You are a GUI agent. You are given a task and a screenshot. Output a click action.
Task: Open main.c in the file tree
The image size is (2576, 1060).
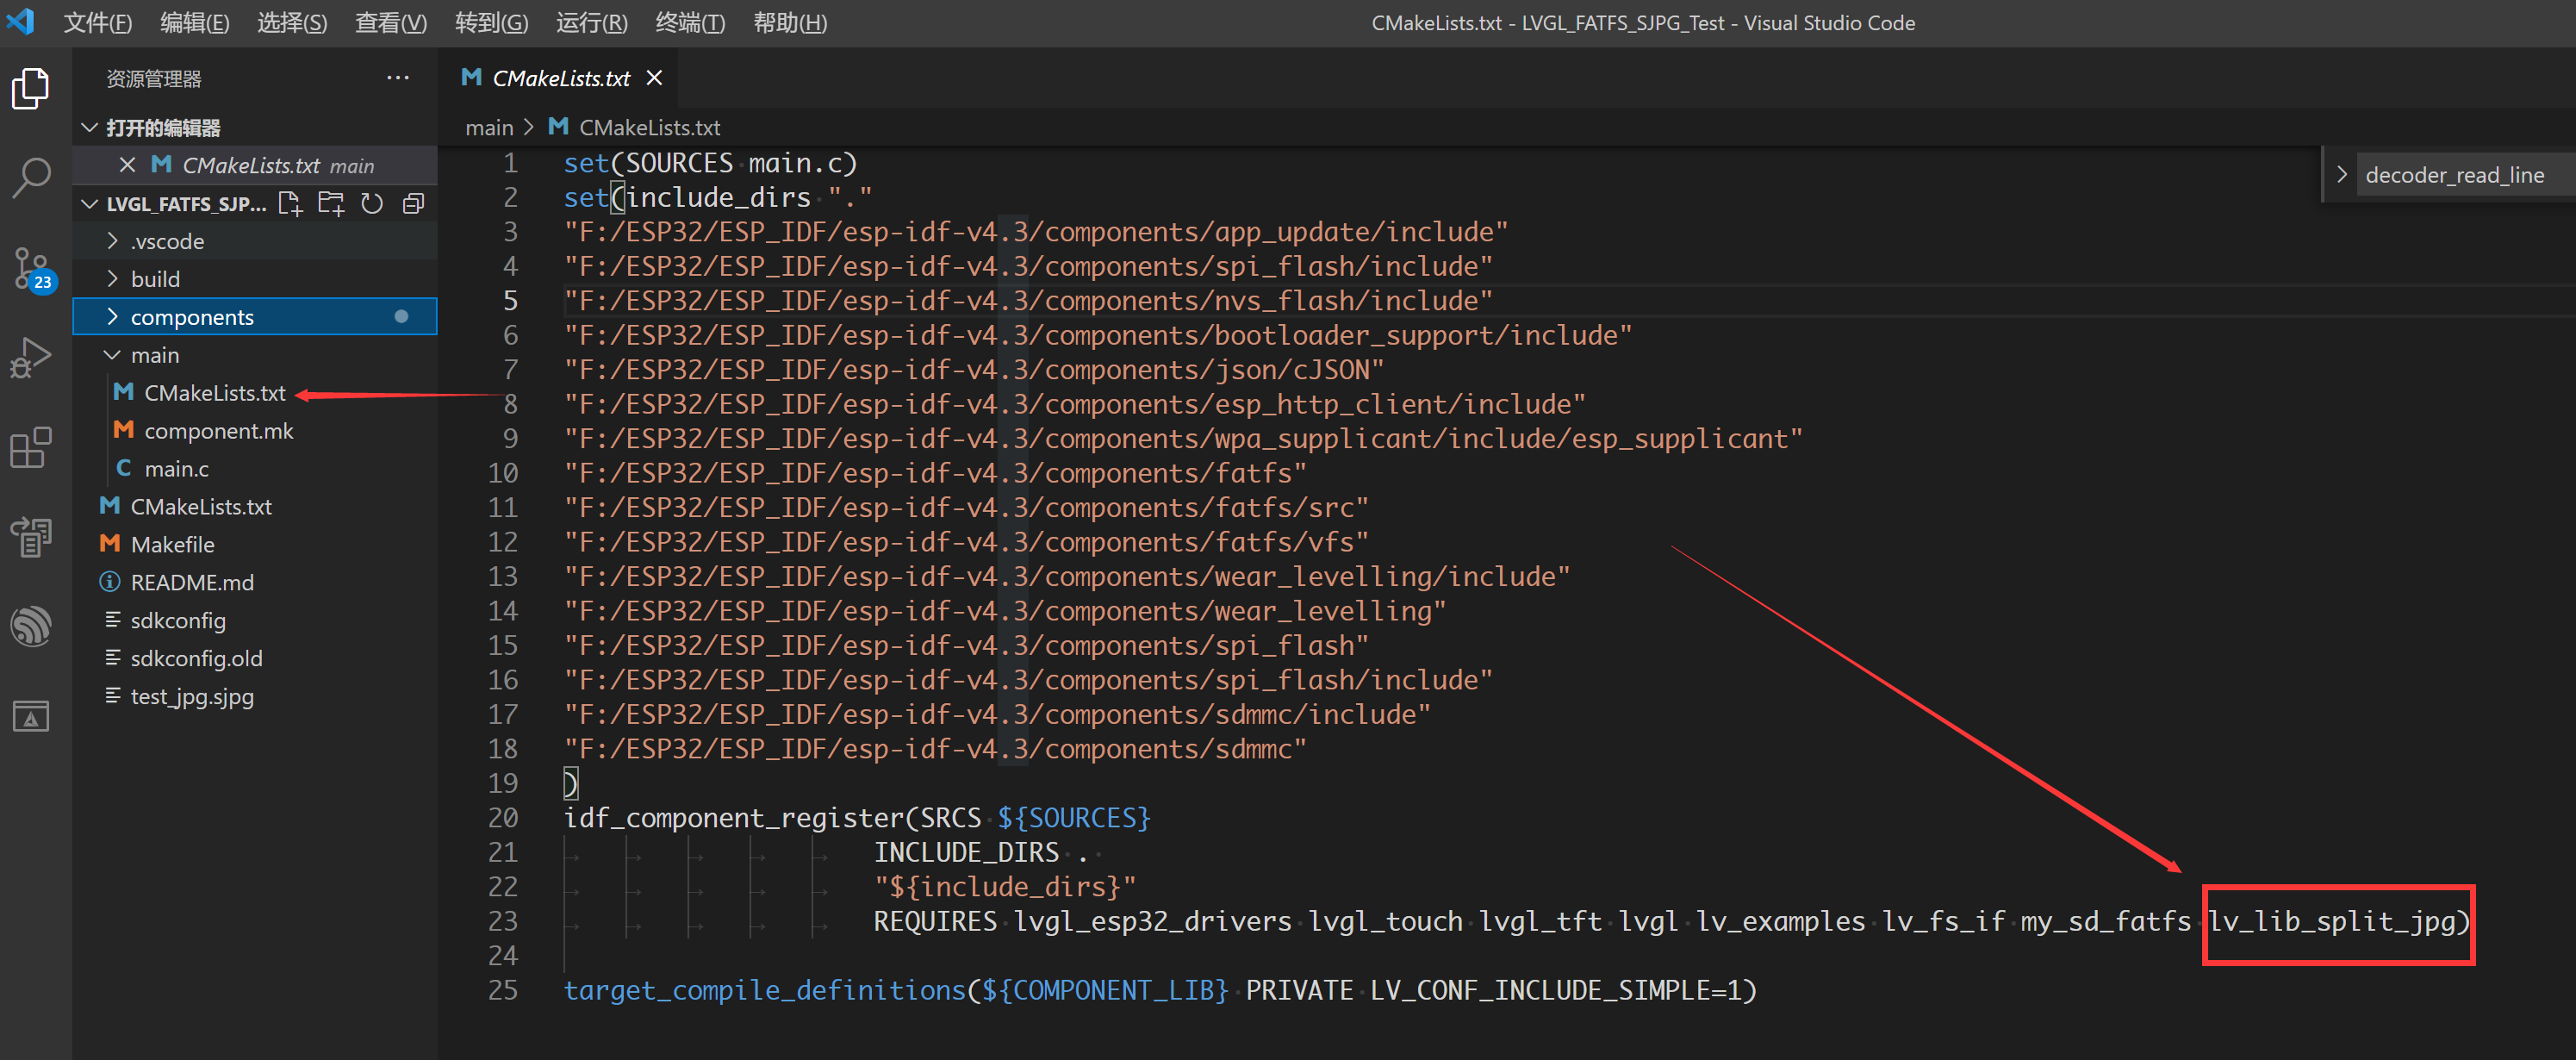click(x=177, y=469)
